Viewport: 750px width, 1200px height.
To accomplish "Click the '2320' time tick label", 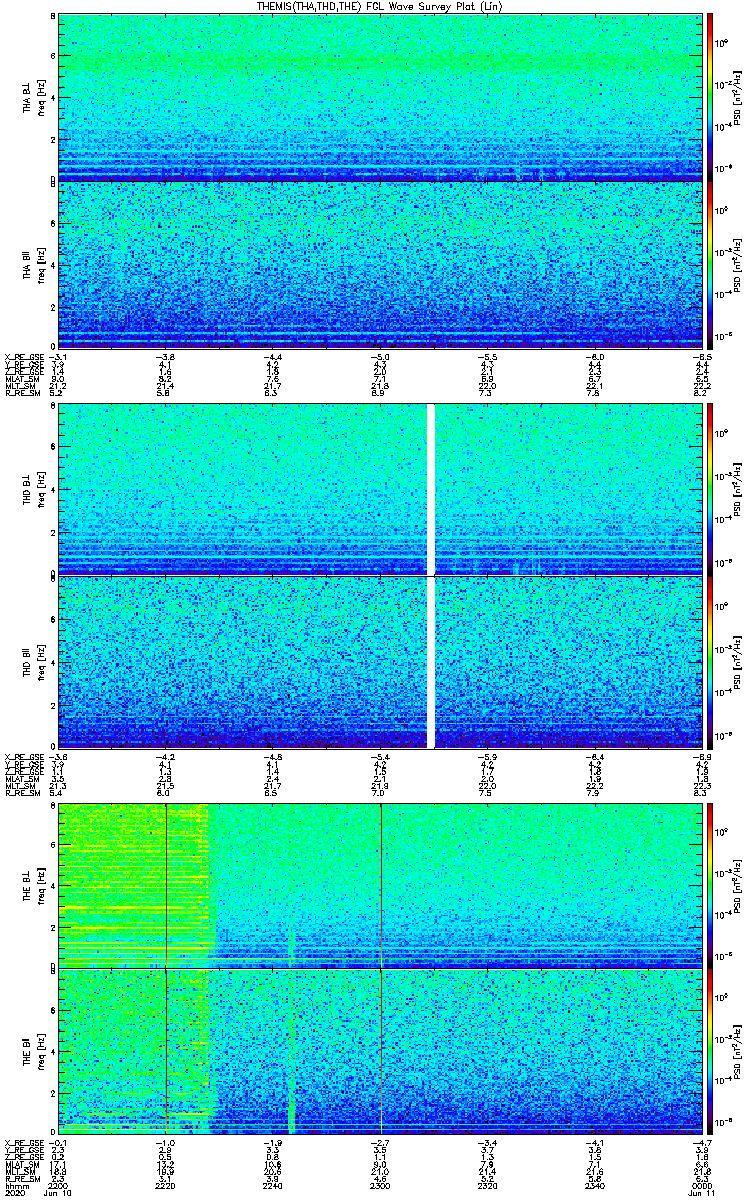I will tap(487, 1186).
